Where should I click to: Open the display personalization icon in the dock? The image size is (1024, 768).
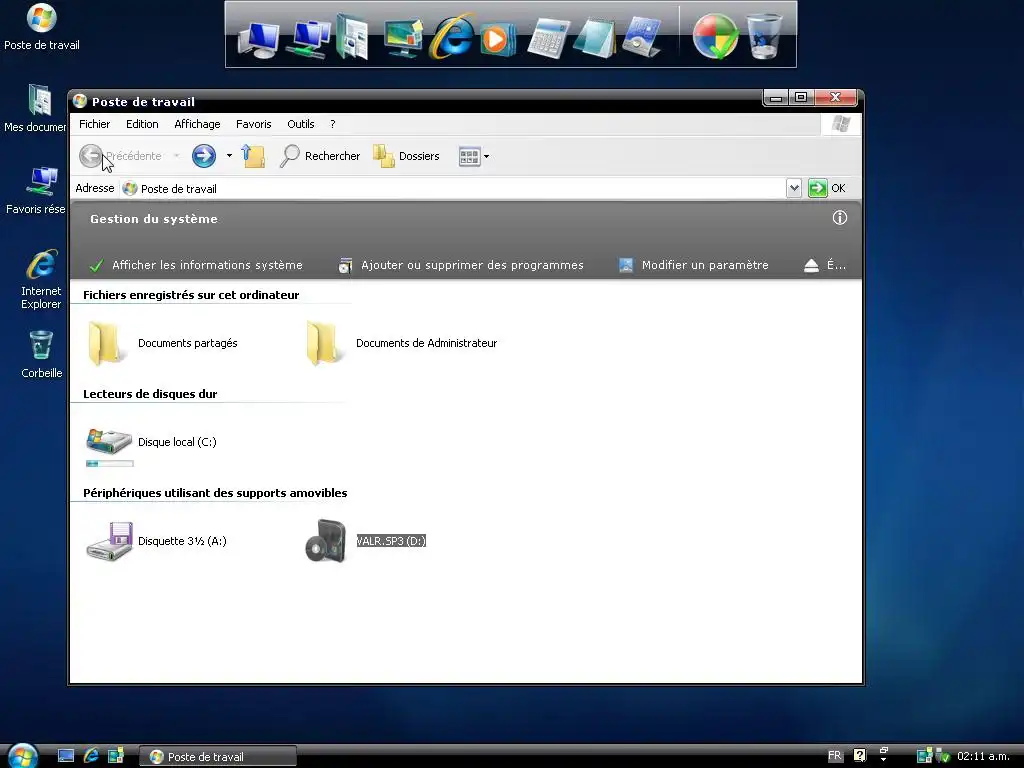402,38
